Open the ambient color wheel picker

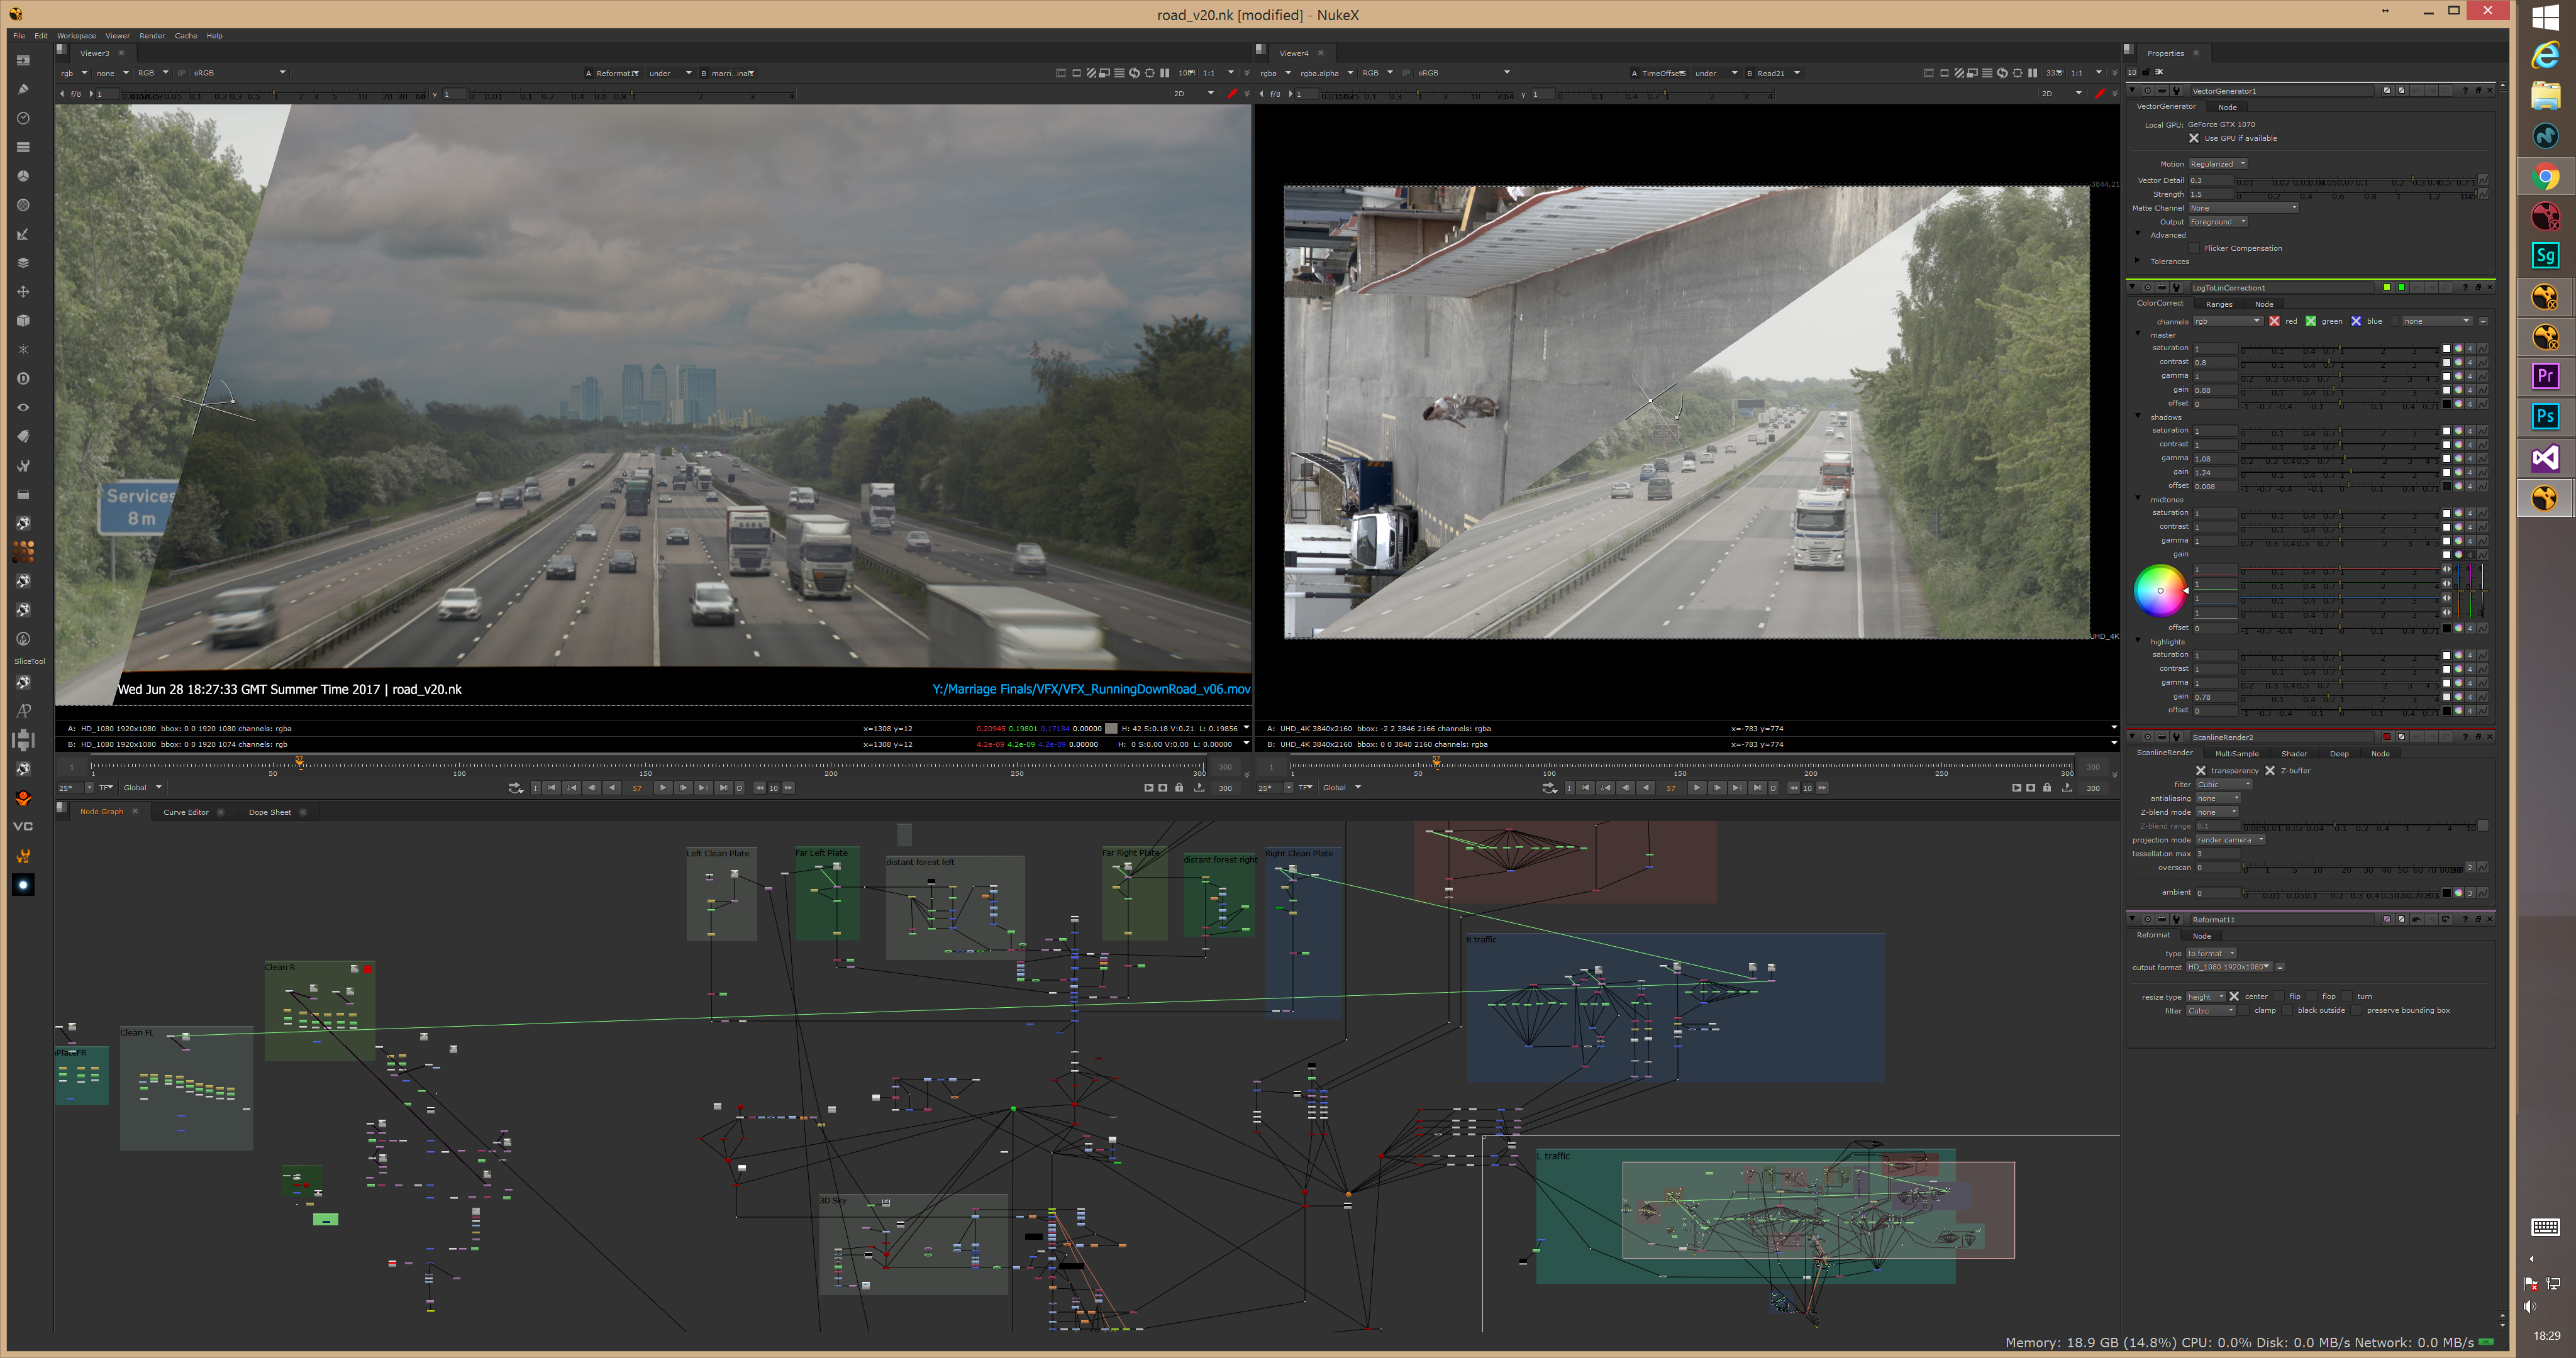click(2458, 893)
